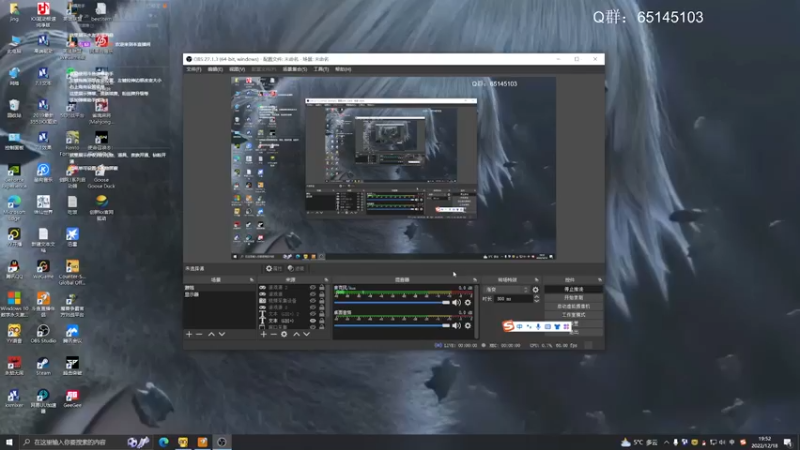Open the Goose Goose Duck desktop shortcut
The image size is (800, 450).
coord(101,176)
